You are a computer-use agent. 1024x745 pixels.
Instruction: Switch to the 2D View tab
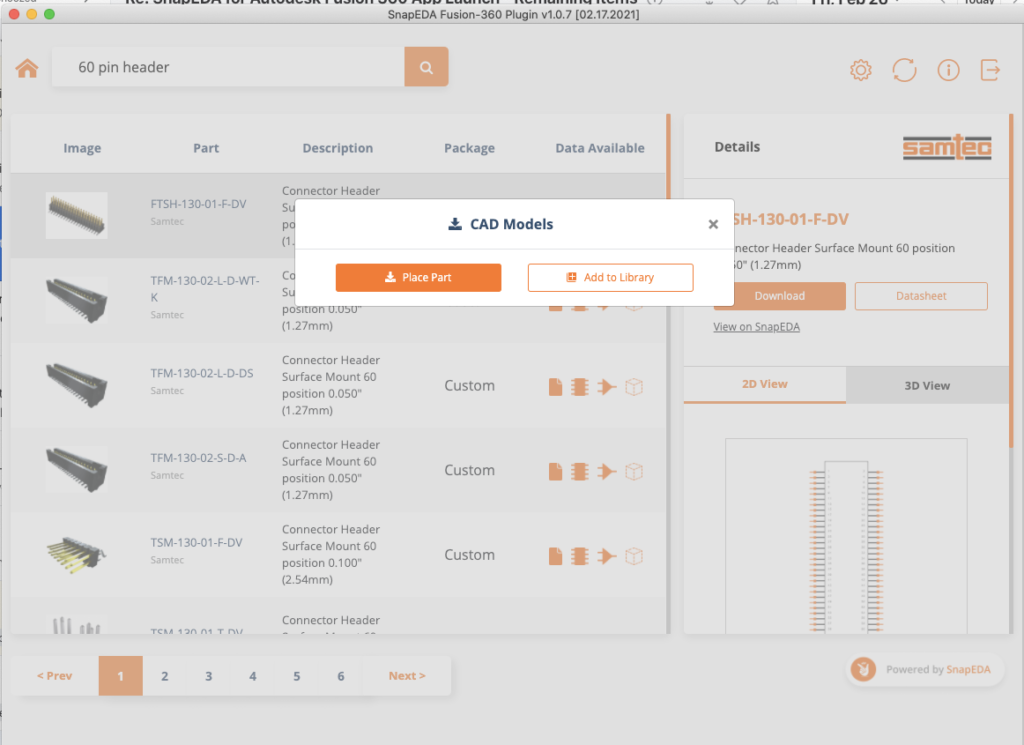[765, 385]
